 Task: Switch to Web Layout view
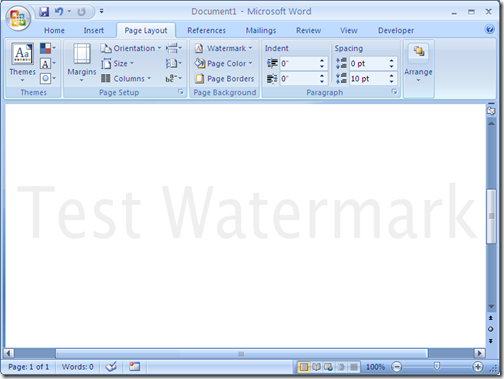[x=328, y=367]
